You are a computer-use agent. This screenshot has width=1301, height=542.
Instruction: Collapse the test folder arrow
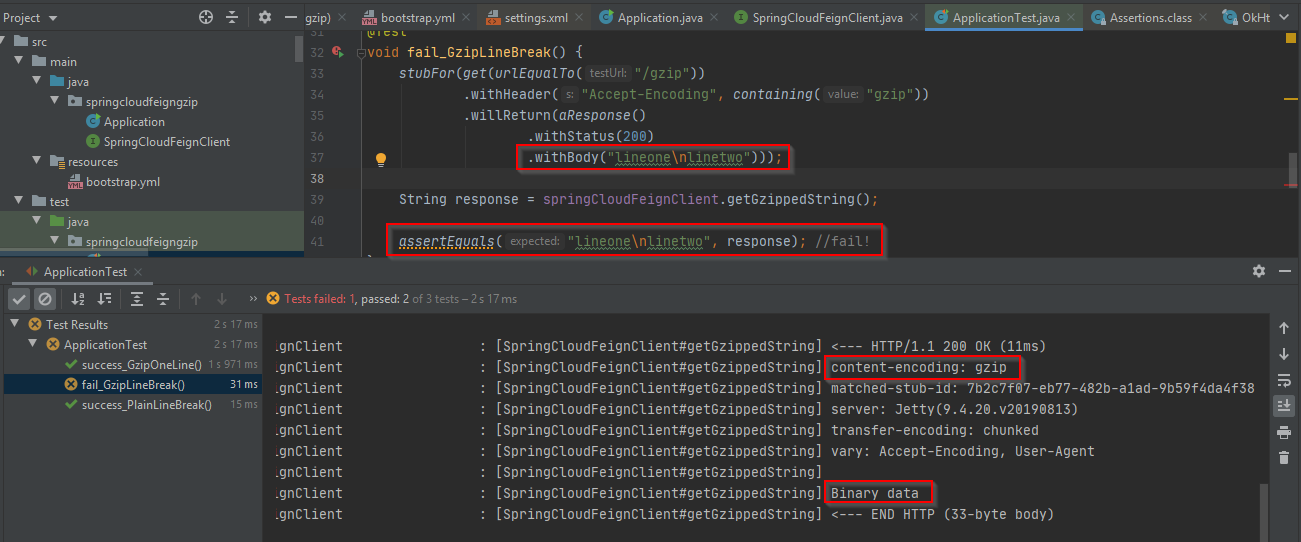tap(20, 202)
